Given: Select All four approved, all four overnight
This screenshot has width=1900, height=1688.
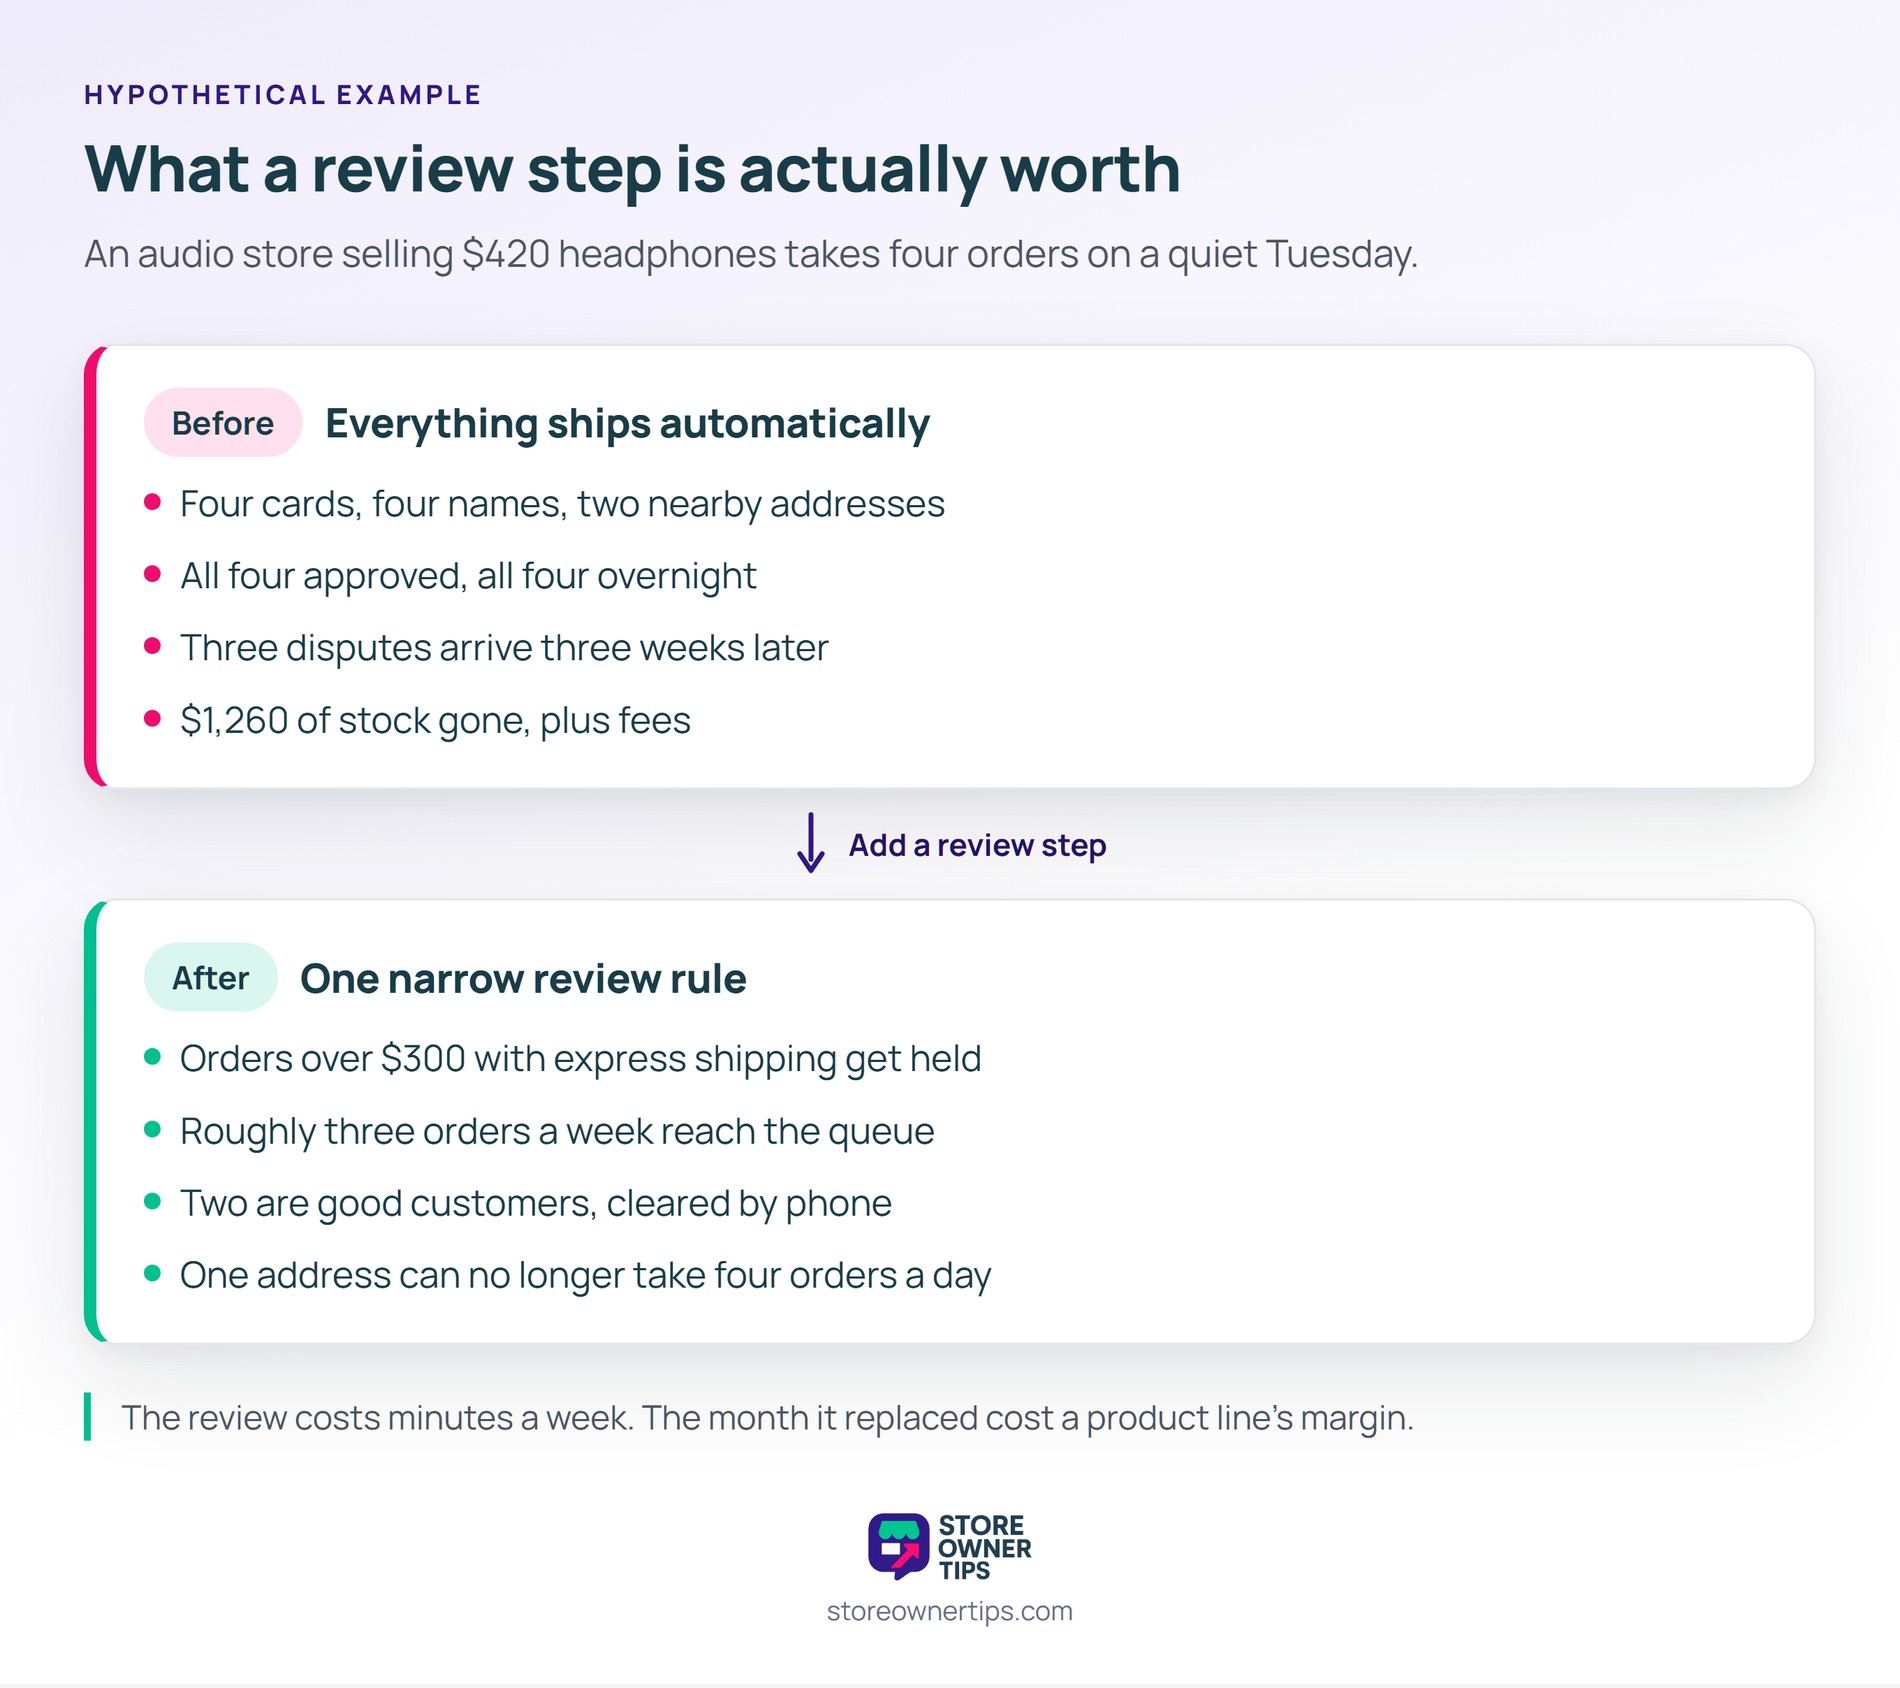Looking at the screenshot, I should 468,576.
